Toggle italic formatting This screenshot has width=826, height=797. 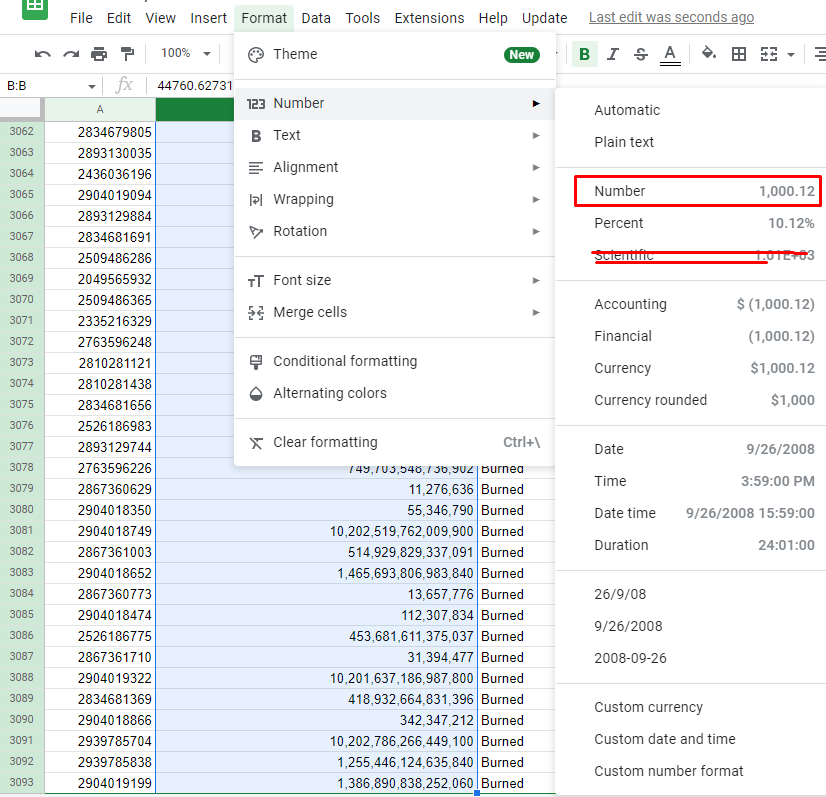(613, 54)
